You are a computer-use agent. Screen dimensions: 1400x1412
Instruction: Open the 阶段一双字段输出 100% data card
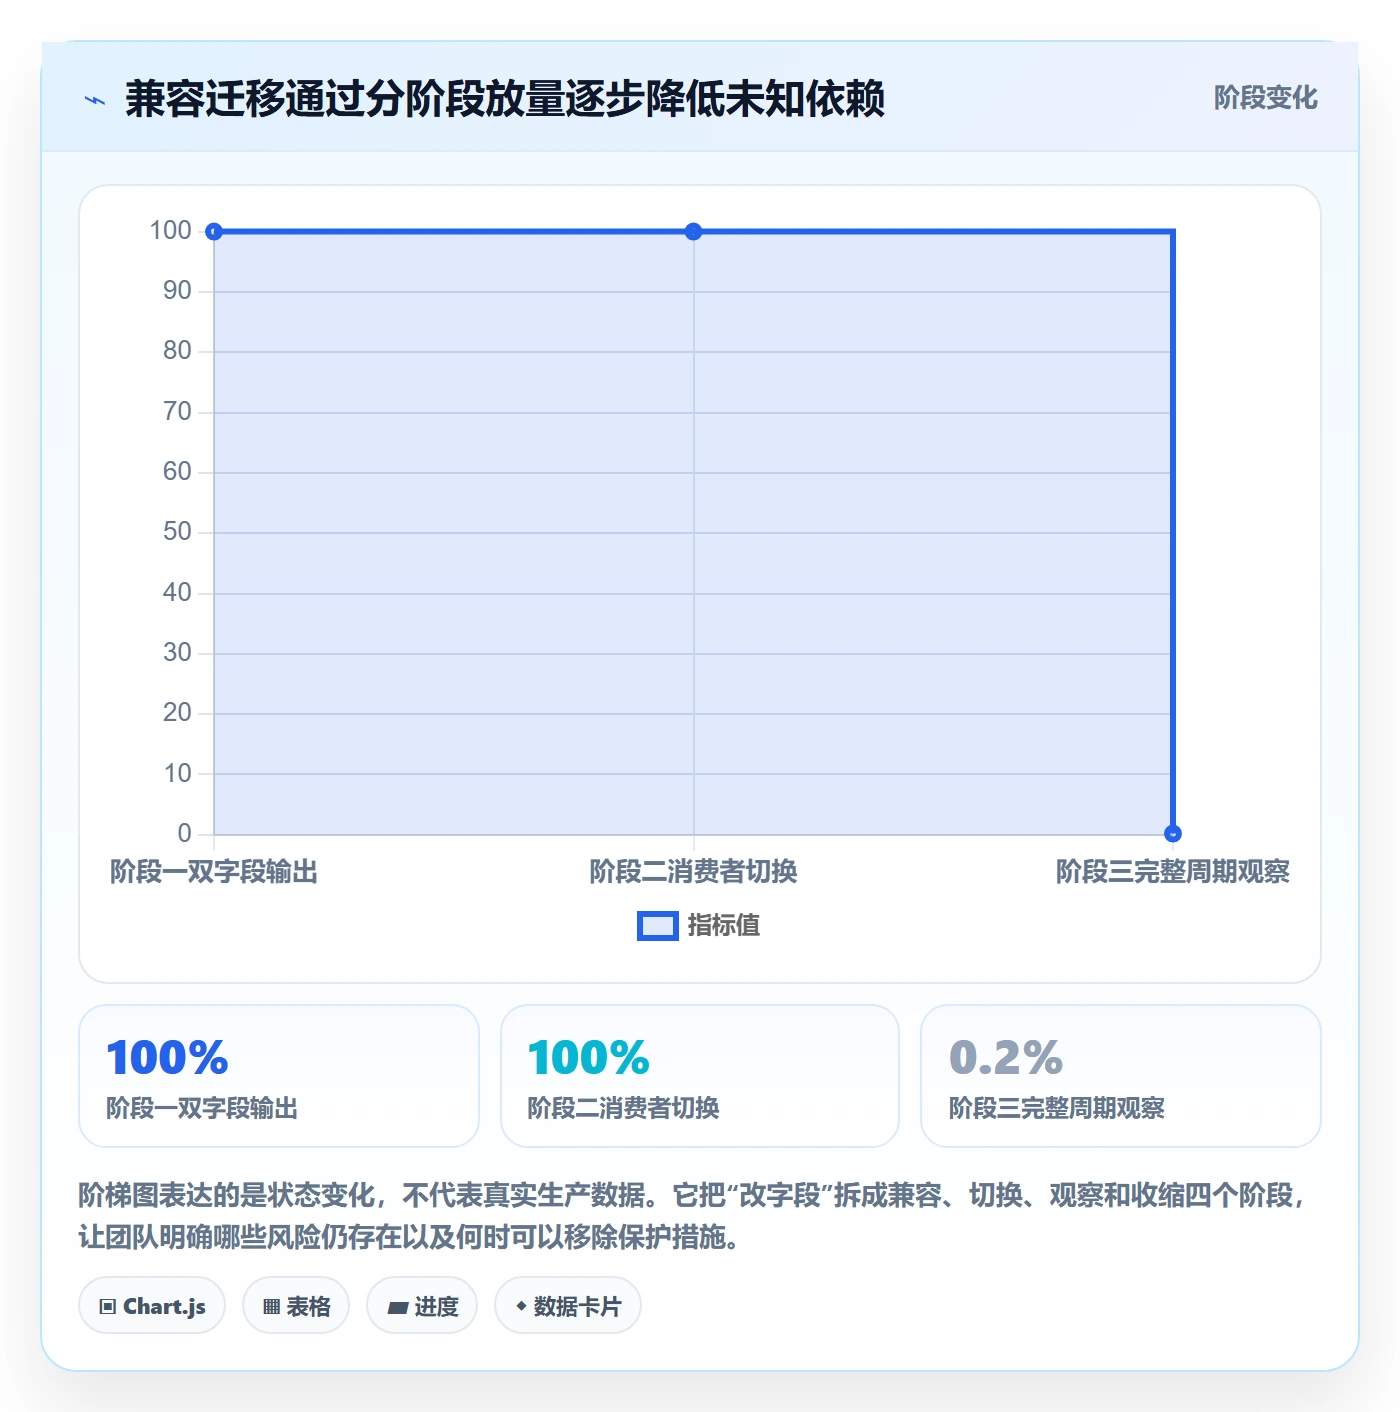tap(279, 1076)
